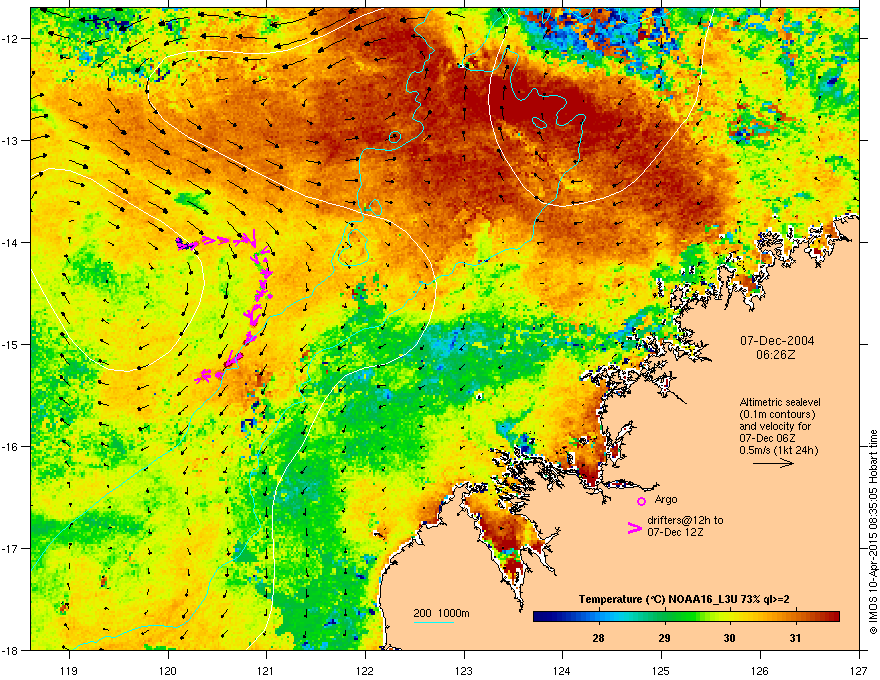
Task: Click the '200 1000m' depth label
Action: pos(441,613)
